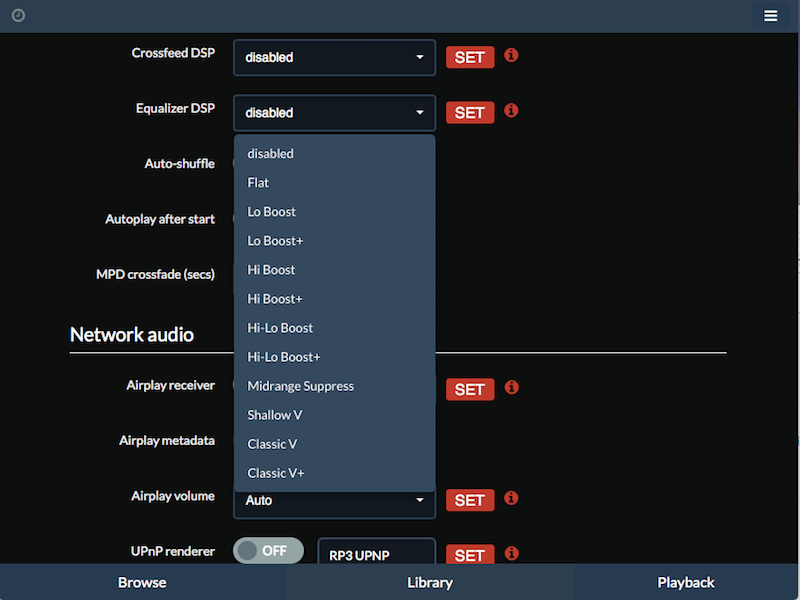This screenshot has height=600, width=800.
Task: Choose Lo Boost preset
Action: click(x=335, y=212)
